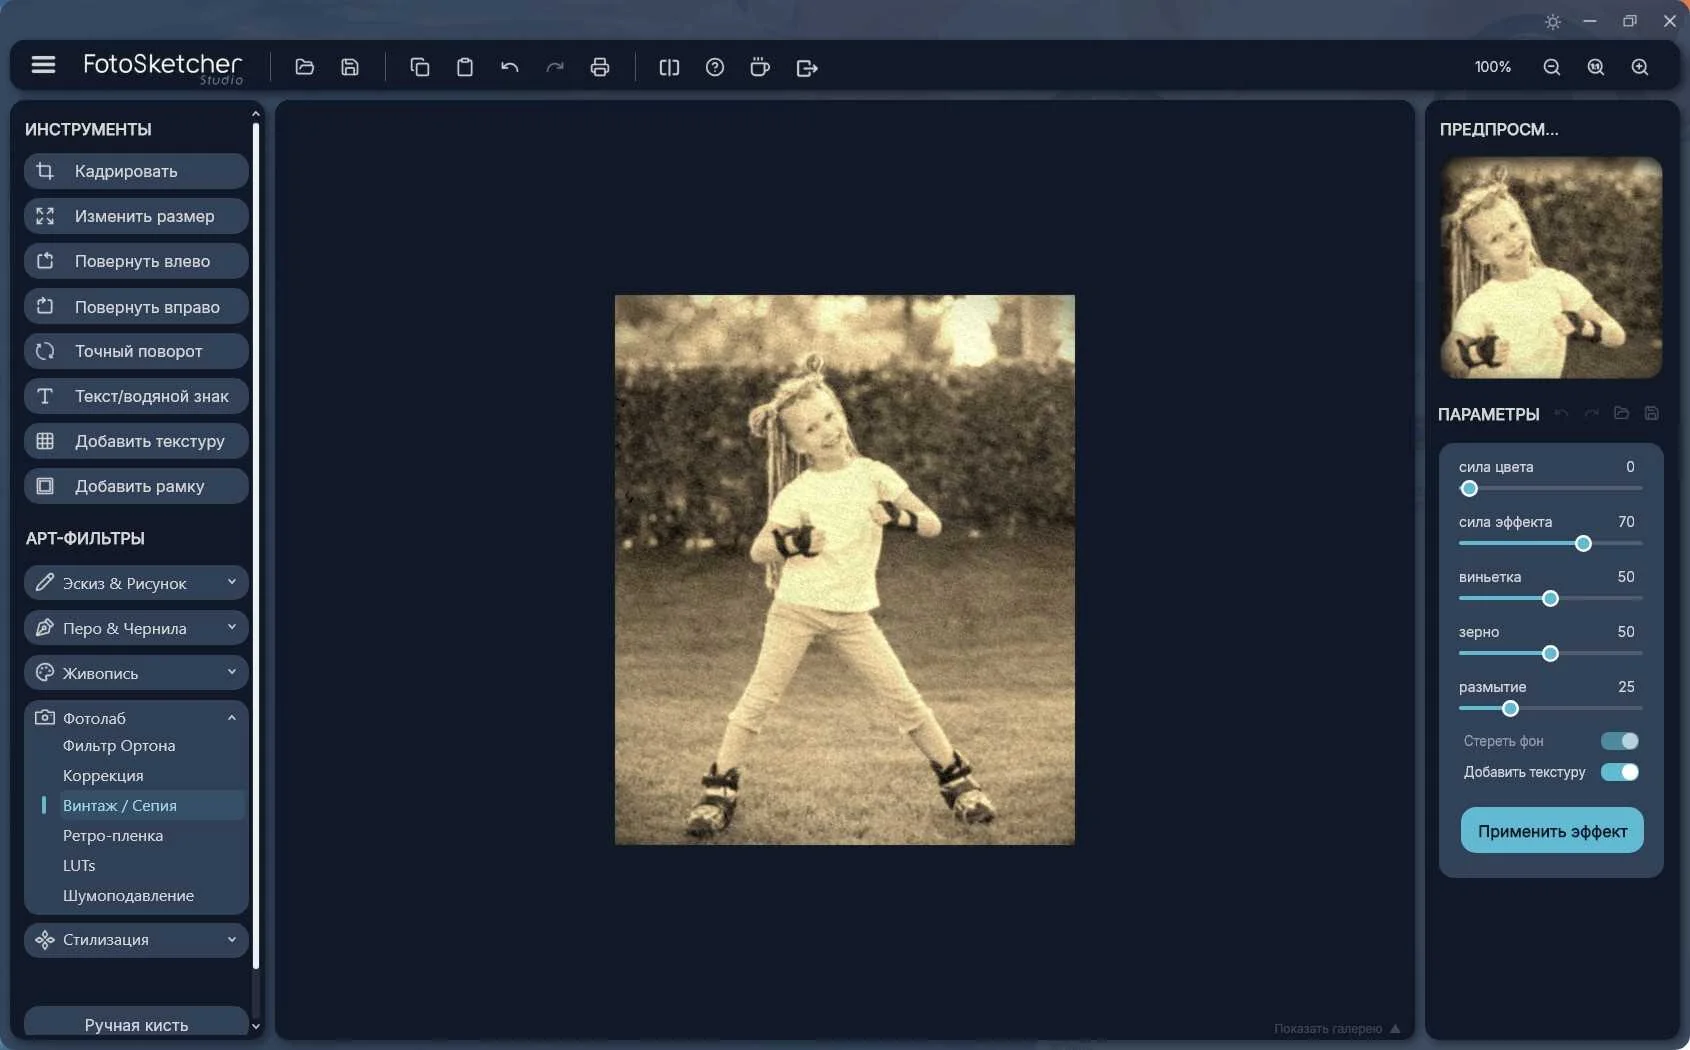Click the undo arrow in toolbar
Image resolution: width=1690 pixels, height=1050 pixels.
(x=510, y=67)
